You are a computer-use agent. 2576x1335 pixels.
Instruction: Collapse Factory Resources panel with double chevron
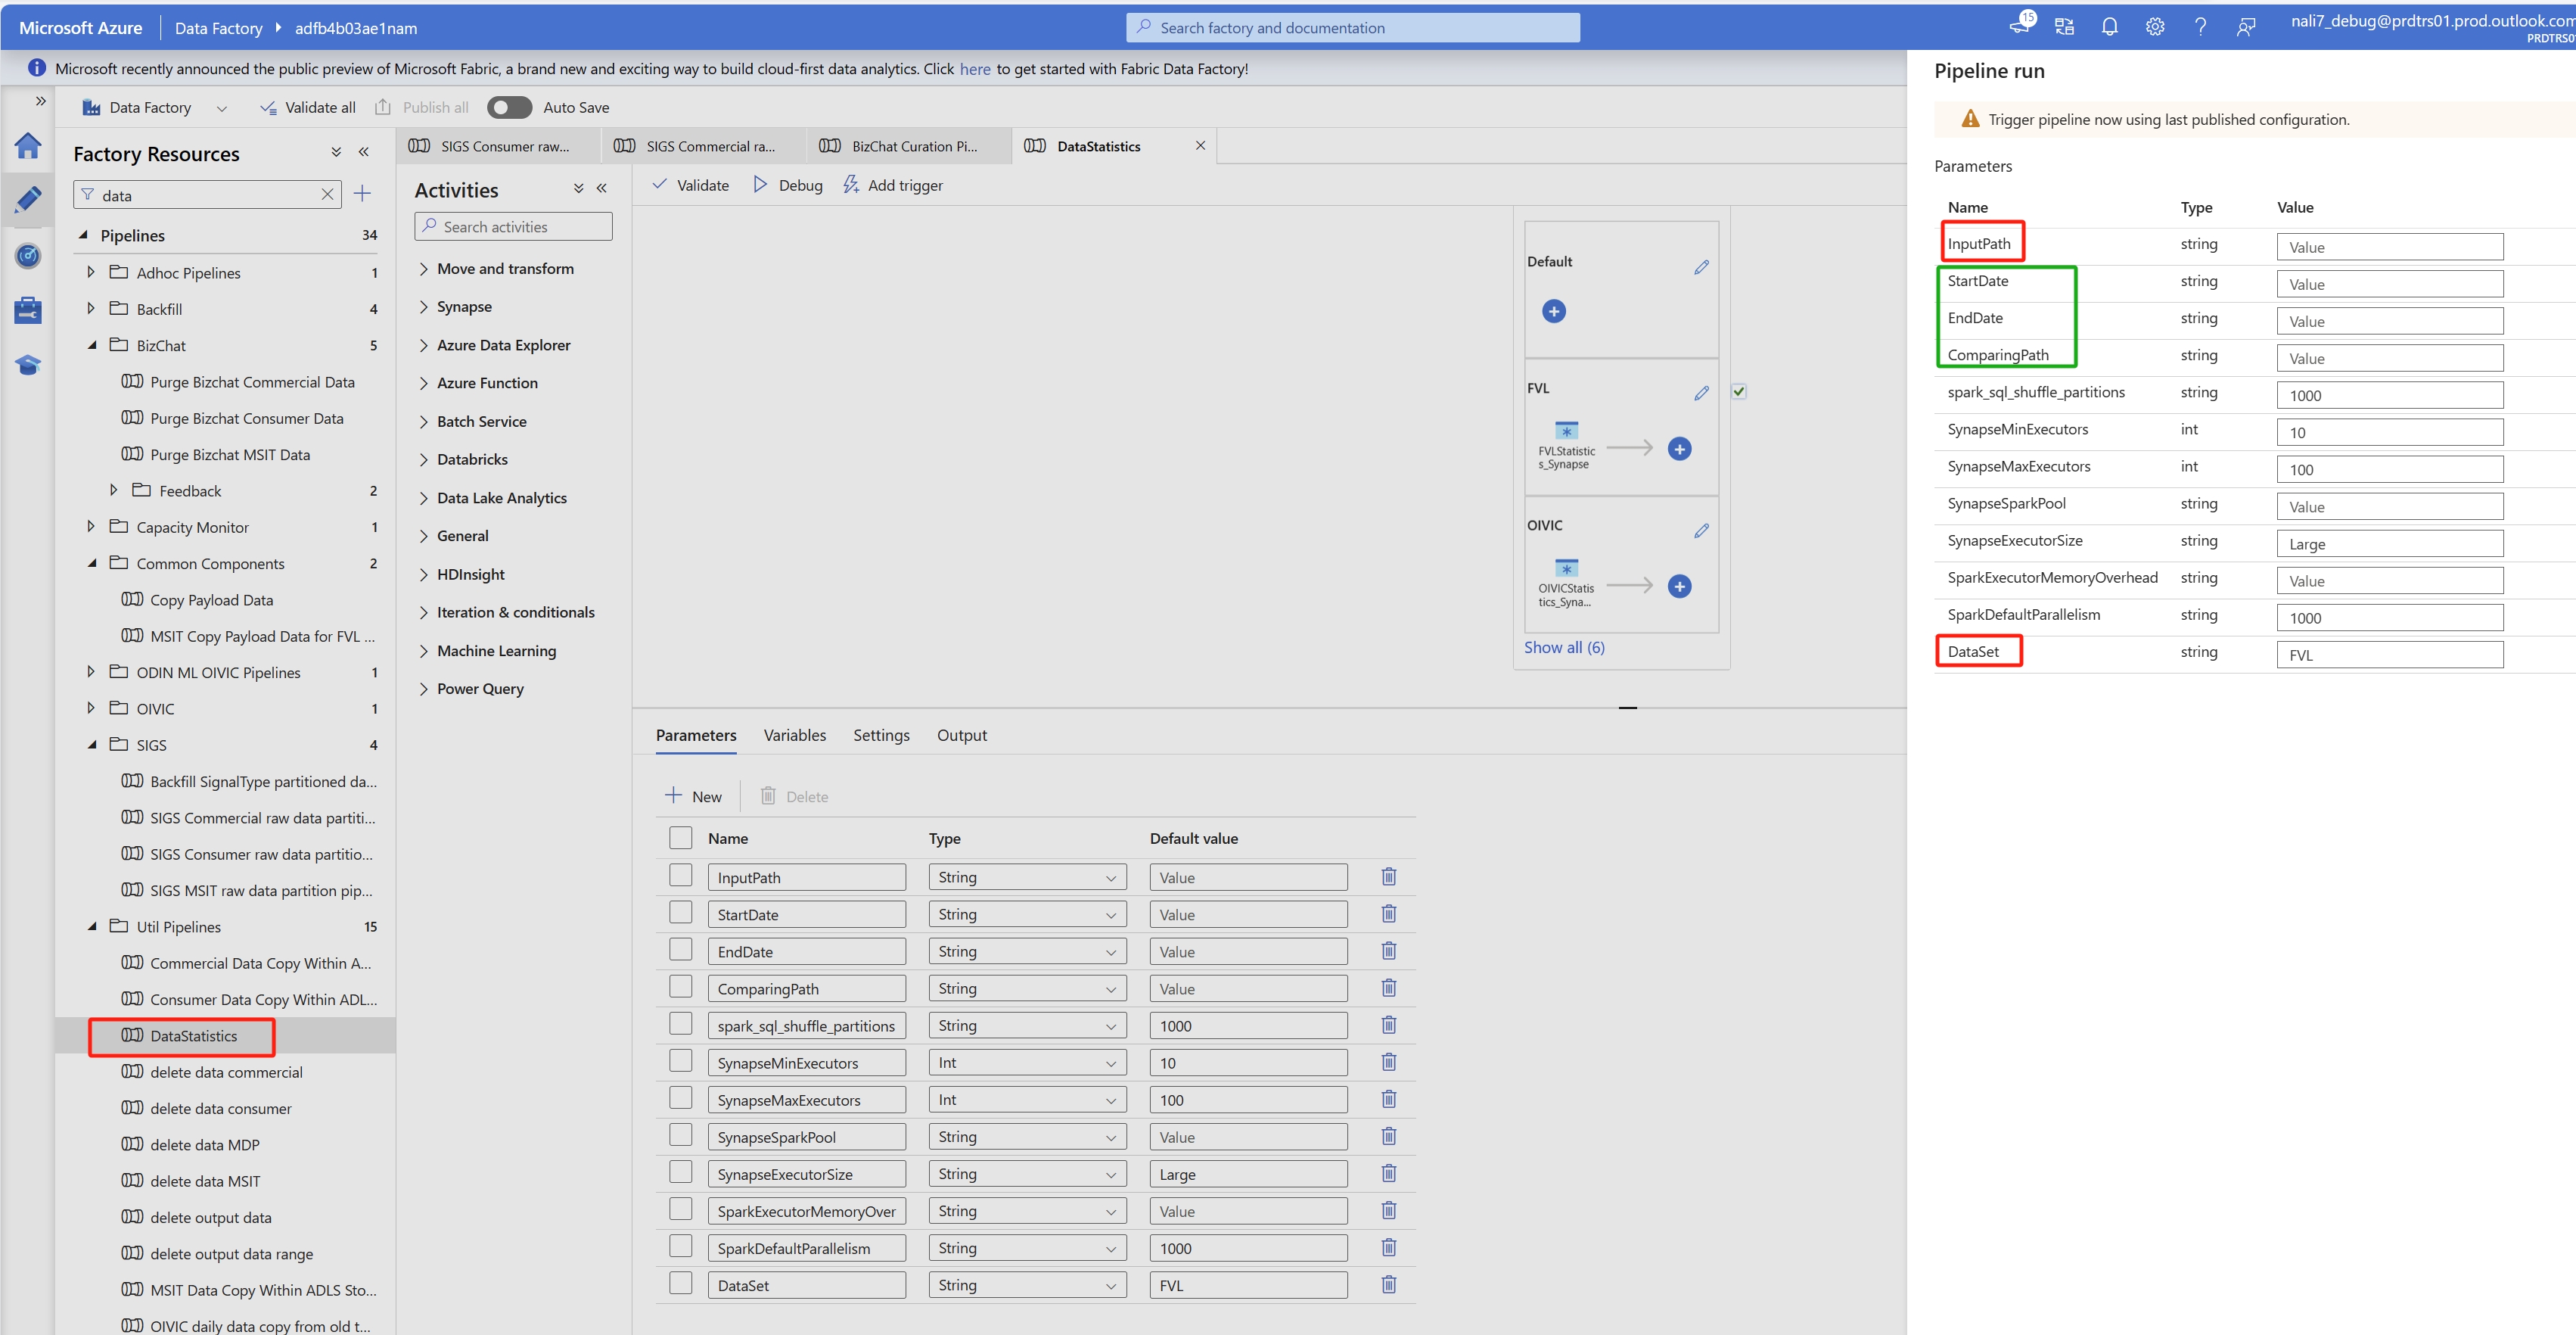[x=364, y=152]
